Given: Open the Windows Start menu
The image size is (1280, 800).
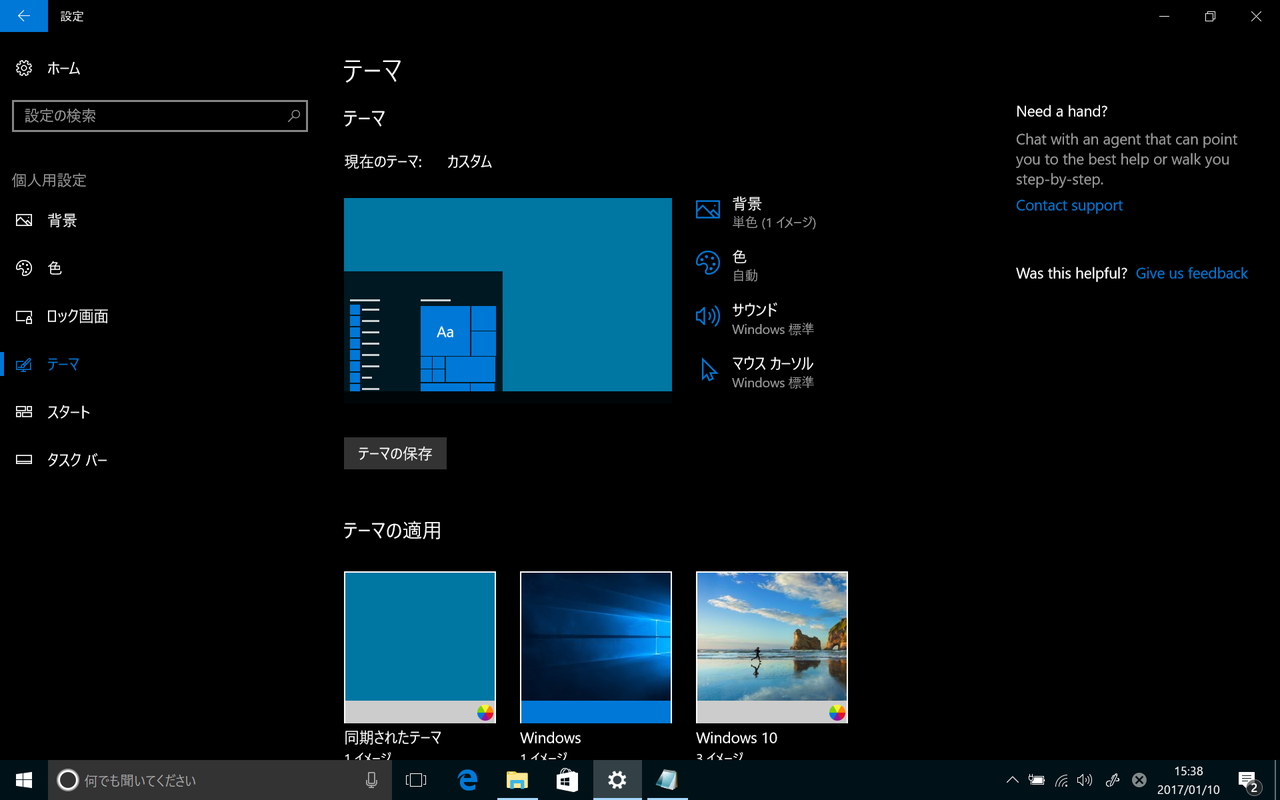Looking at the screenshot, I should click(x=24, y=780).
